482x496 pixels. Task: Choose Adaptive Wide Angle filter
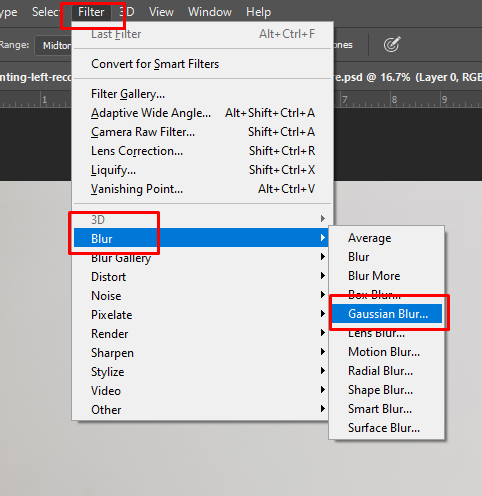[x=202, y=113]
